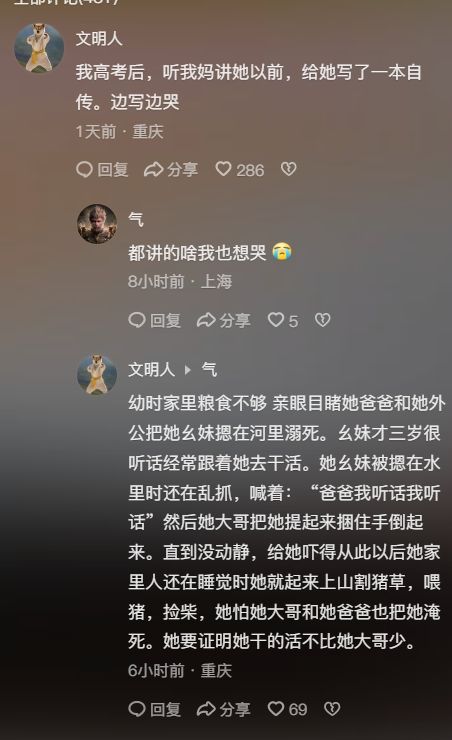452x740 pixels.
Task: Open username 文明人 on the top comment
Action: click(99, 38)
